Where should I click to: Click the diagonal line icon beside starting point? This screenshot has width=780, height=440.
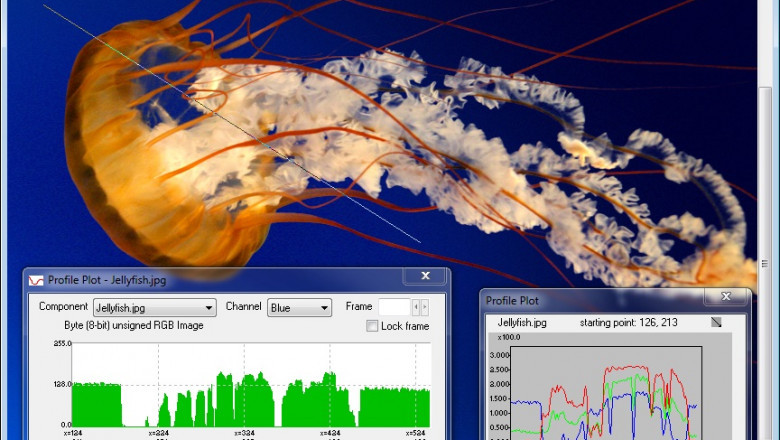tap(716, 322)
